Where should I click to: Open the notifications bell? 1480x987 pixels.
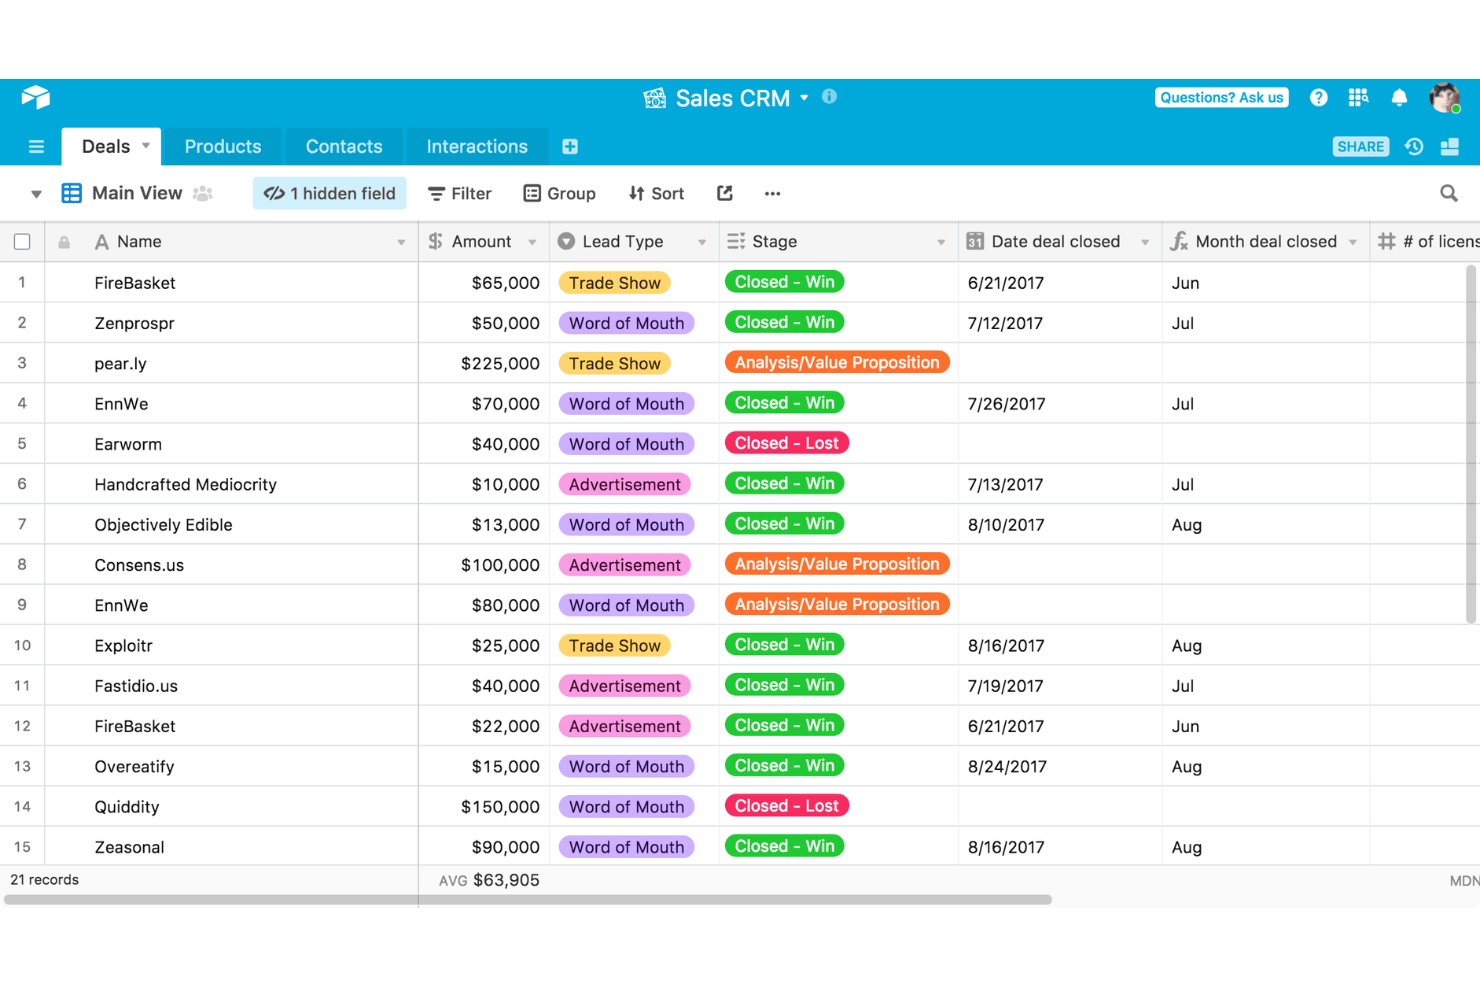pyautogui.click(x=1399, y=97)
